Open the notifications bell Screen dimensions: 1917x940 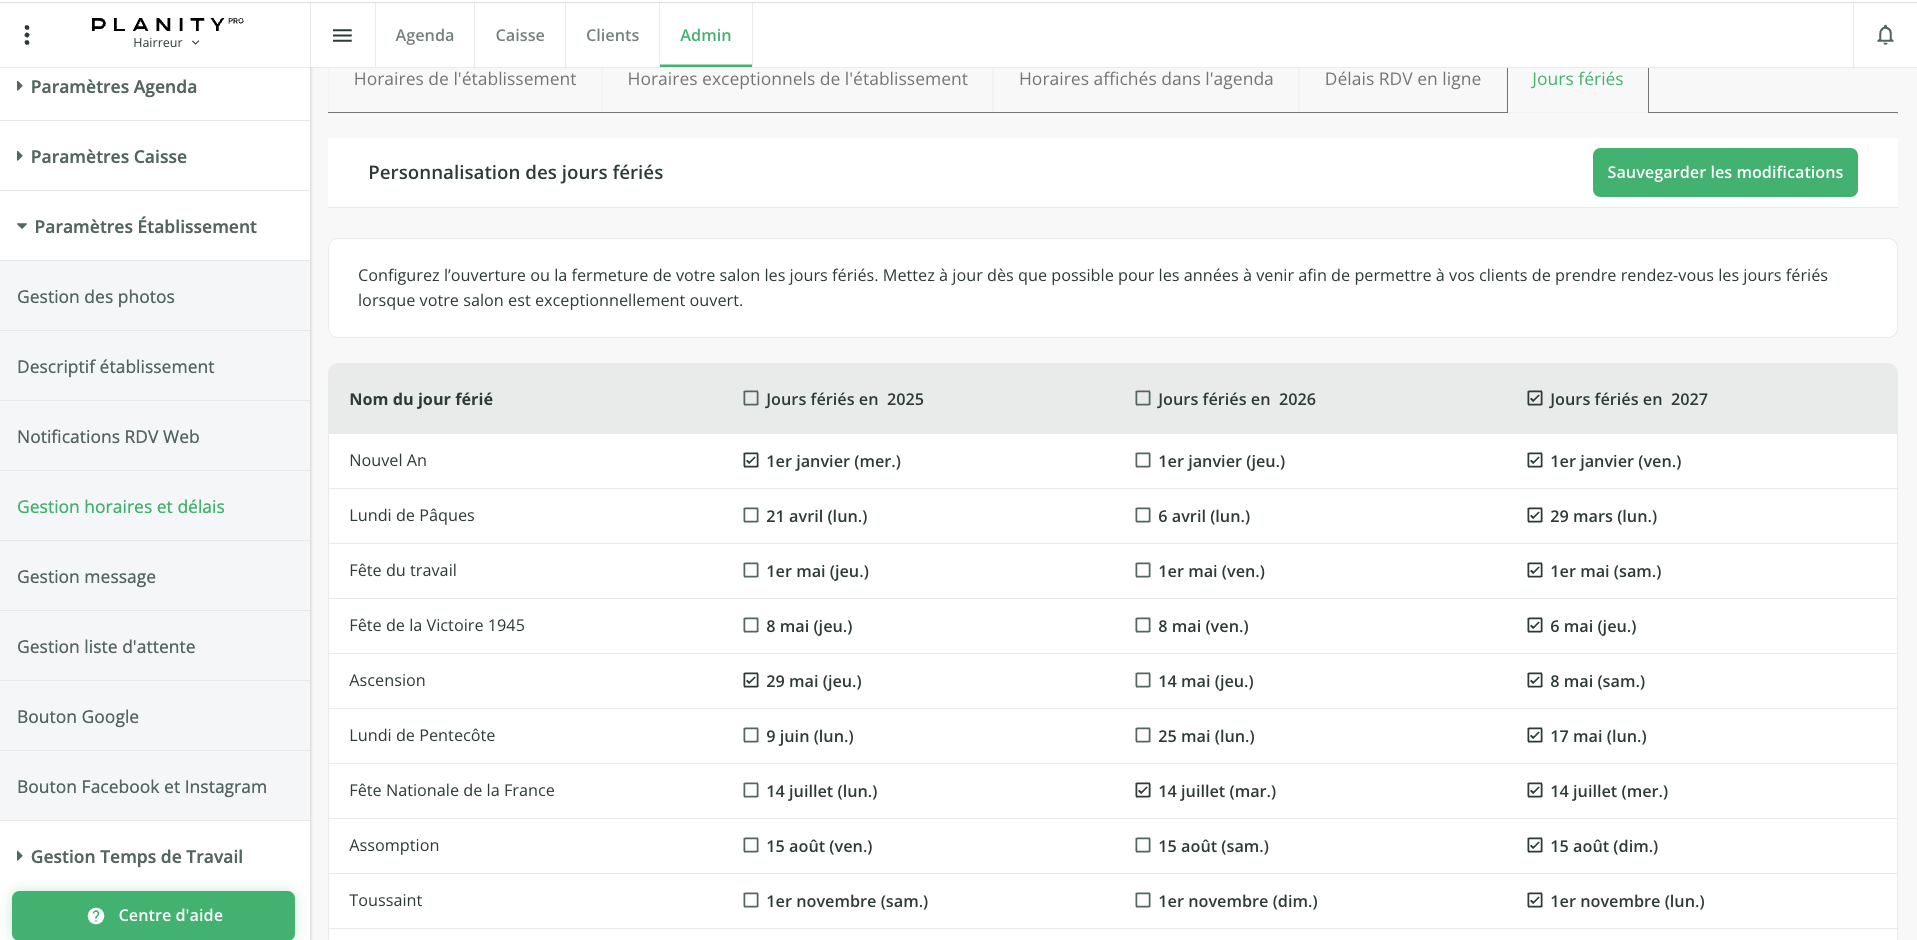coord(1885,35)
